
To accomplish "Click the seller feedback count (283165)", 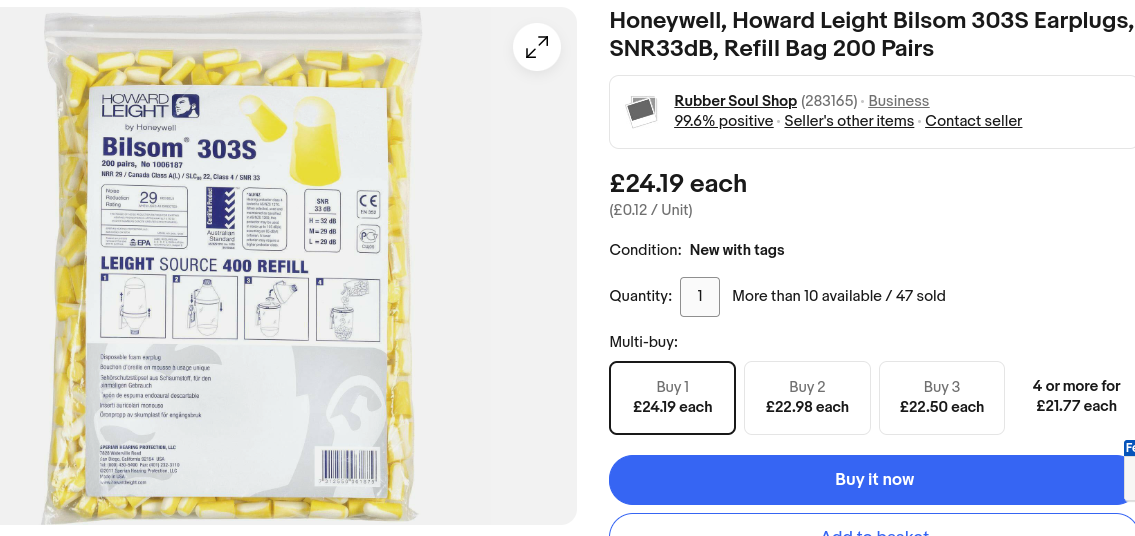I will click(x=829, y=101).
